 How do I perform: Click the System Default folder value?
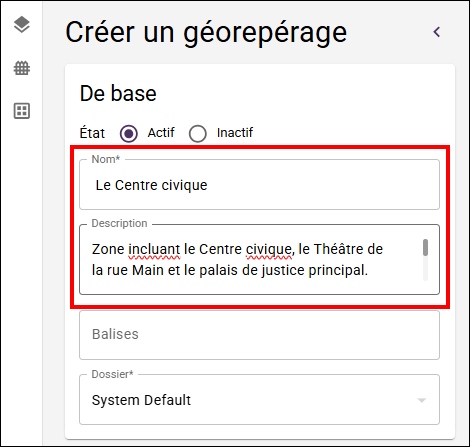click(141, 400)
